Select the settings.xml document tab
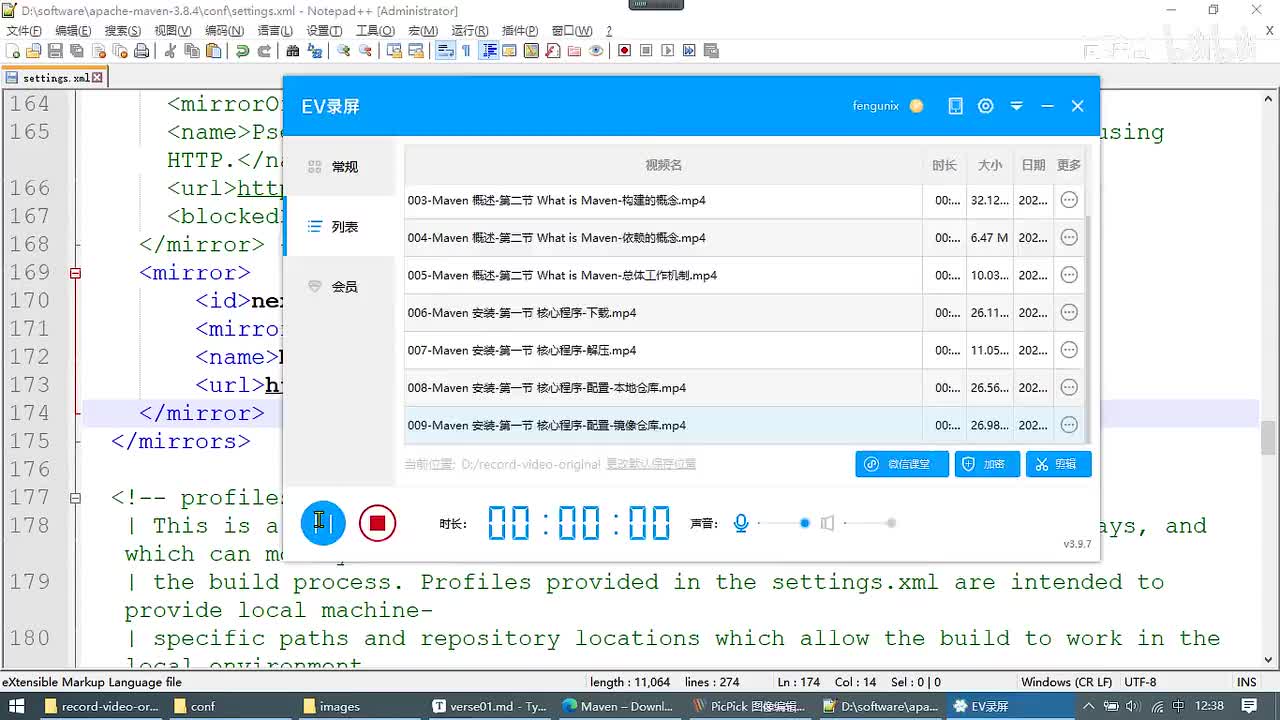 pyautogui.click(x=55, y=77)
